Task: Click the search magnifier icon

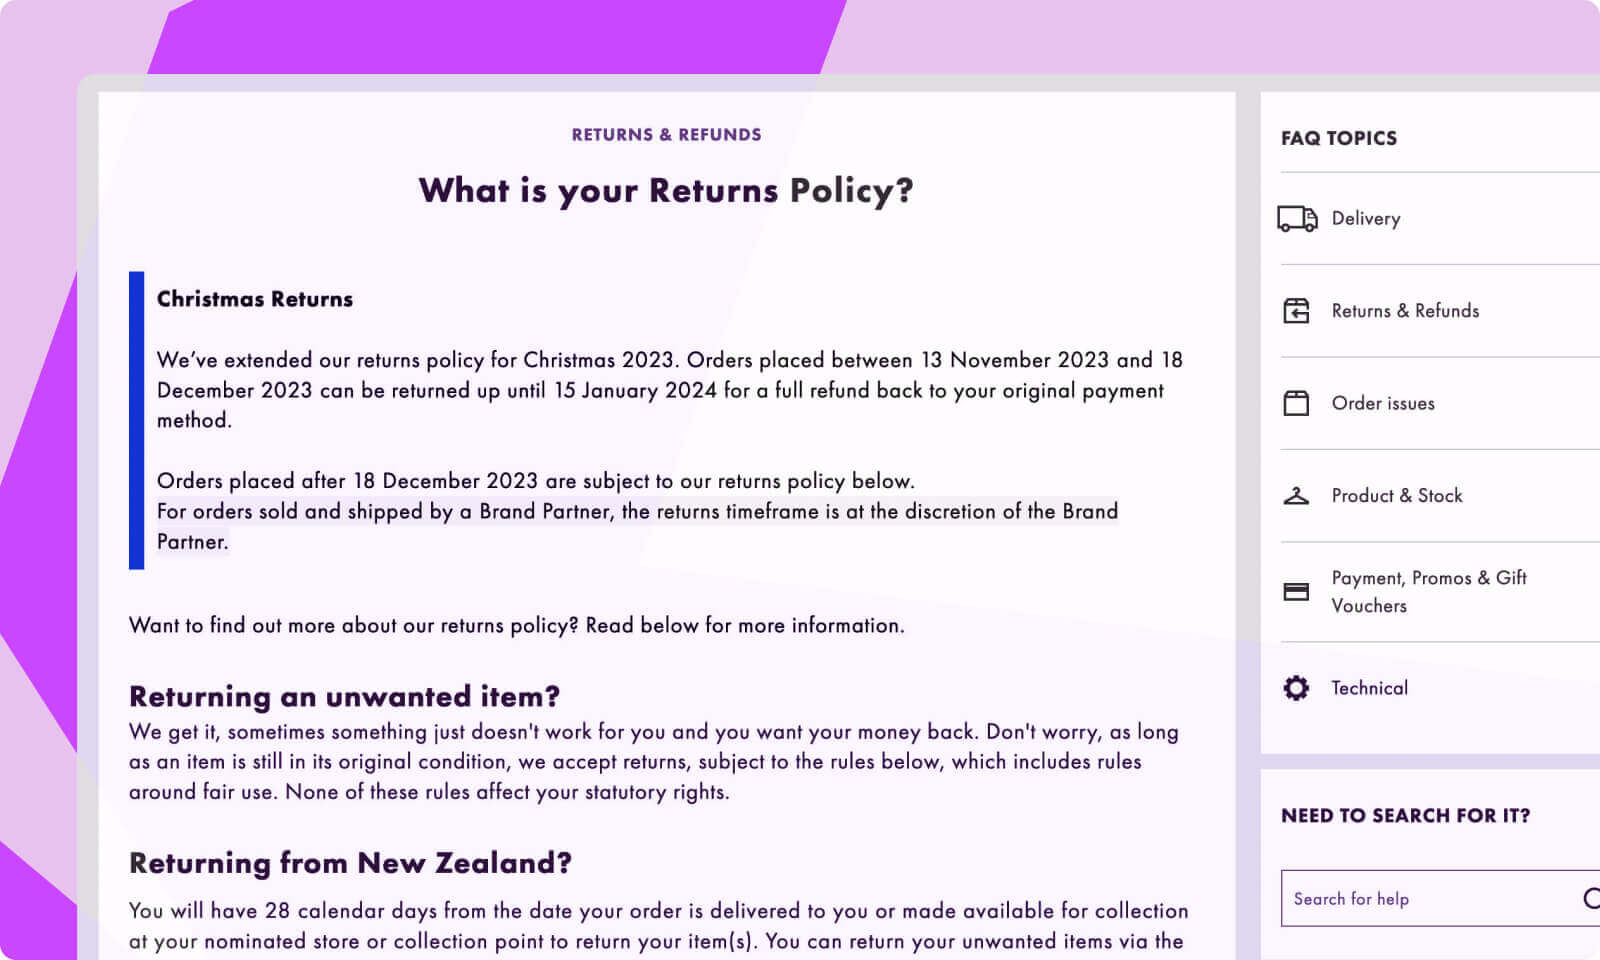Action: [1590, 898]
